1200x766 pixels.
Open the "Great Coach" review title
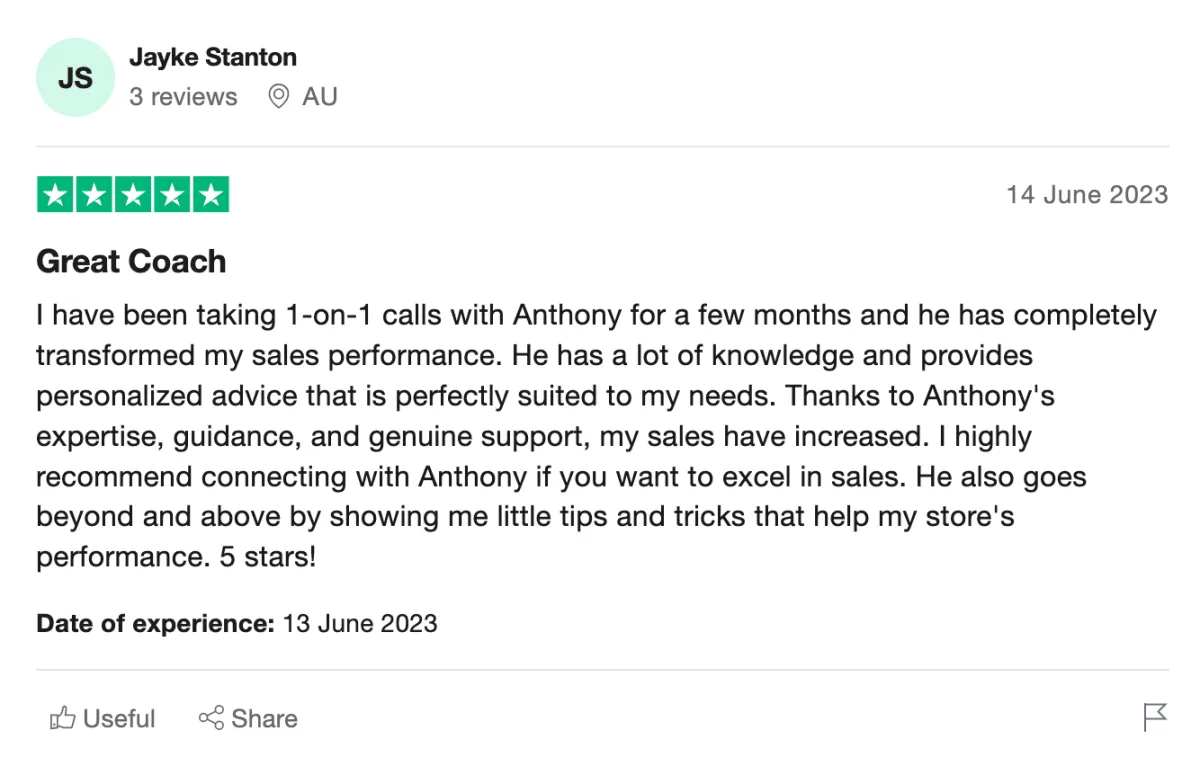click(x=131, y=262)
